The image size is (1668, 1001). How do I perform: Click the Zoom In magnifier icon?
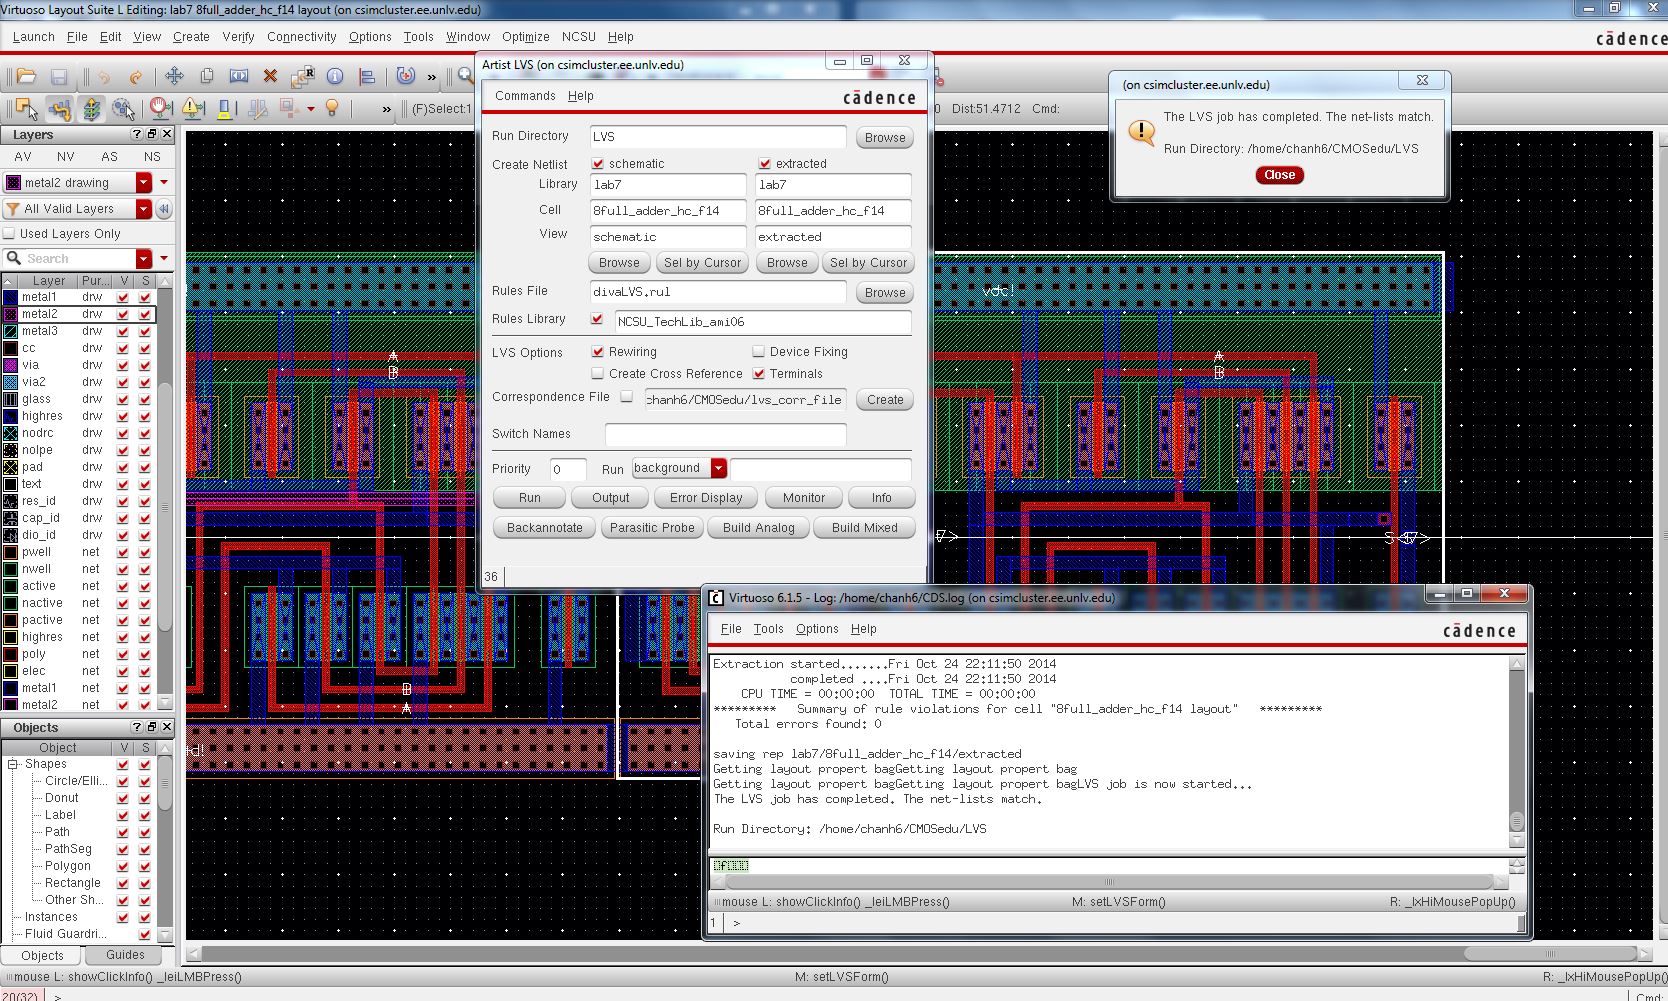coord(464,76)
